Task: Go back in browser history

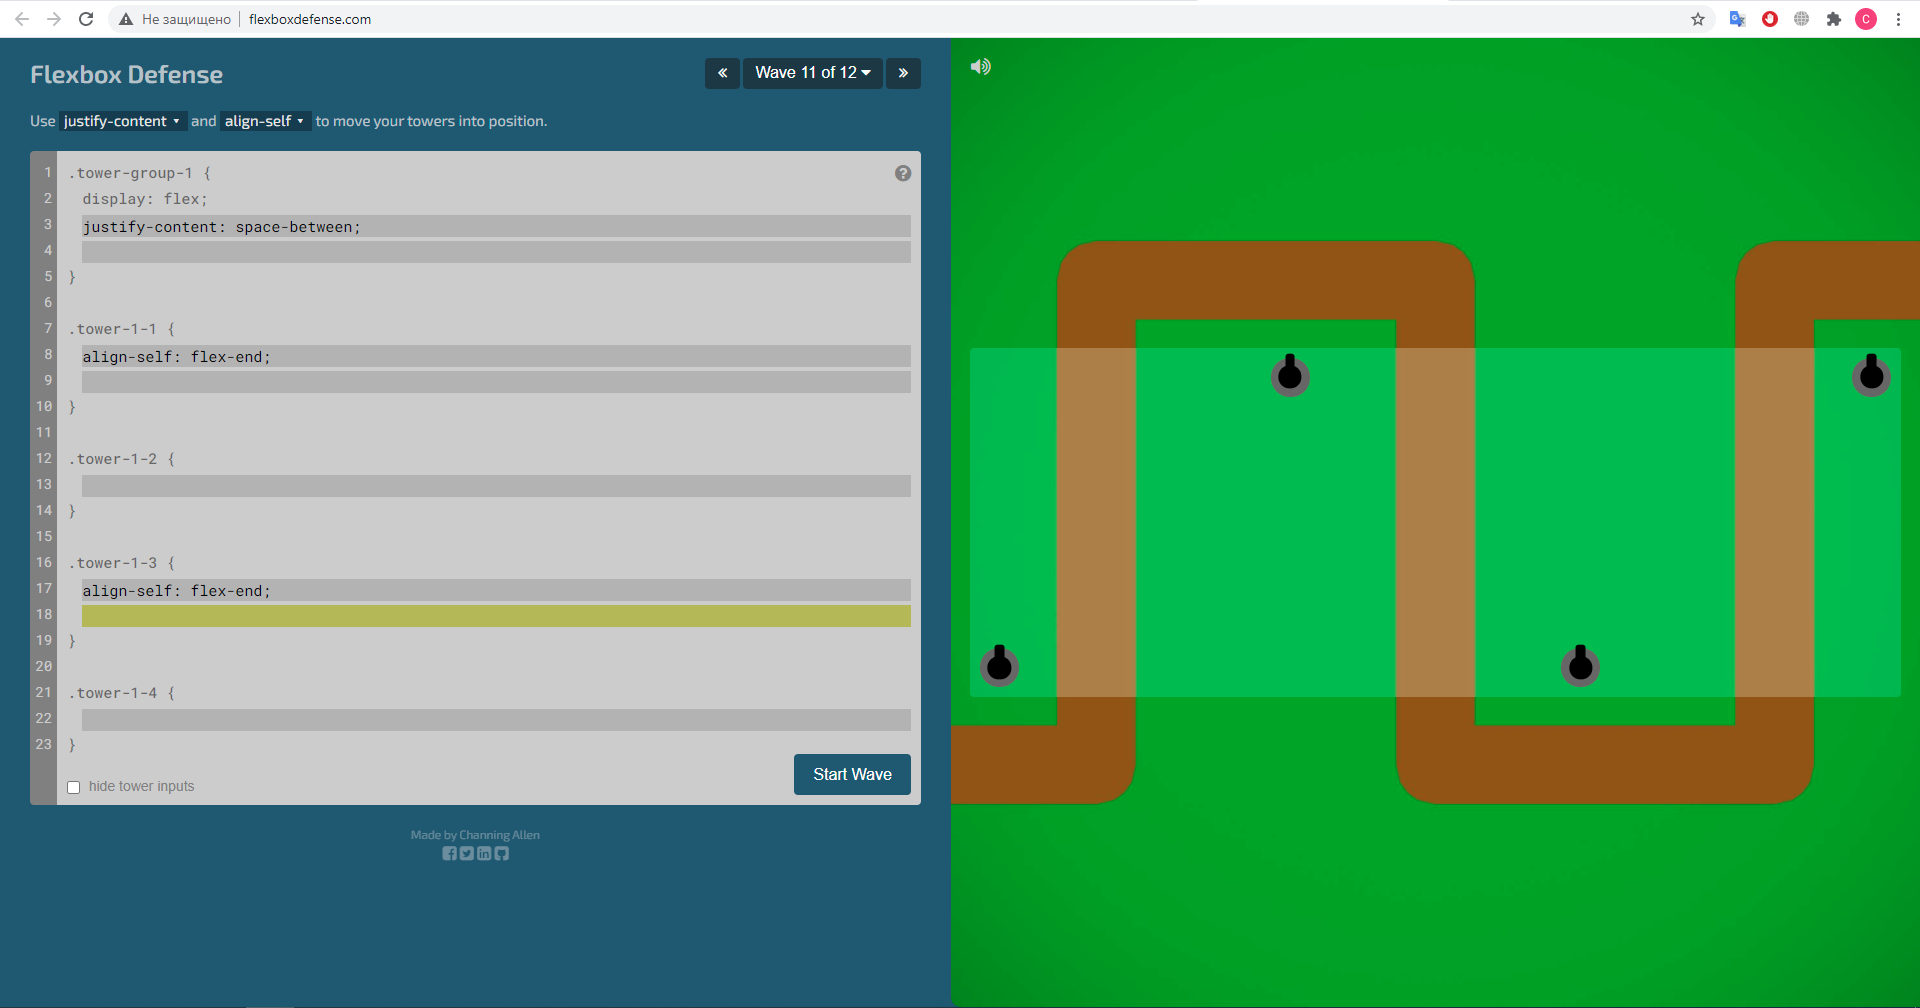Action: point(22,19)
